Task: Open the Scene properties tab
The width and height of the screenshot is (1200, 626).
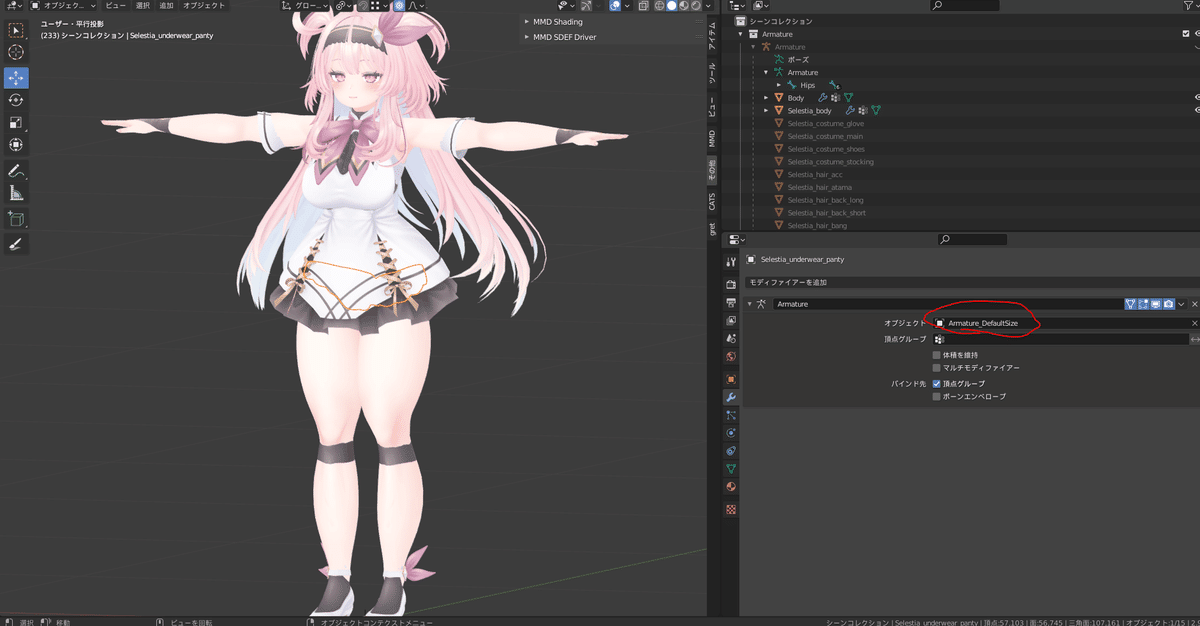Action: tap(731, 339)
